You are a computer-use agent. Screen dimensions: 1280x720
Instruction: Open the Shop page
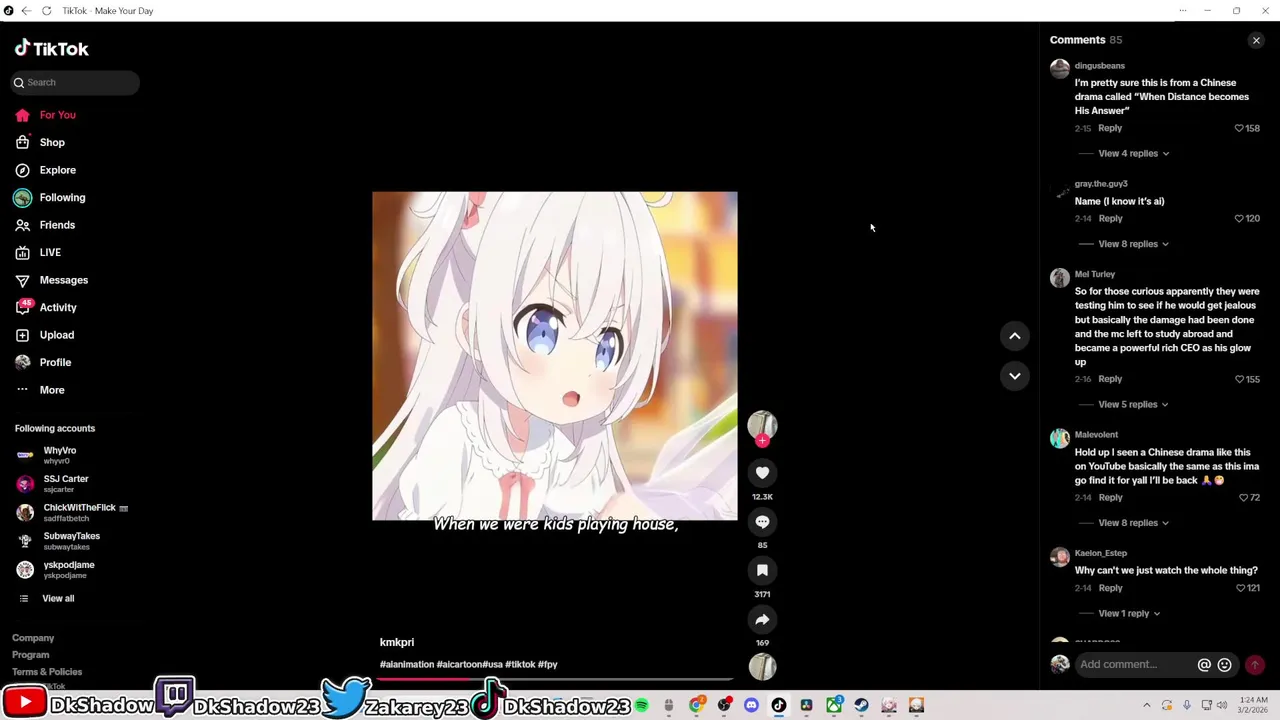coord(40,142)
